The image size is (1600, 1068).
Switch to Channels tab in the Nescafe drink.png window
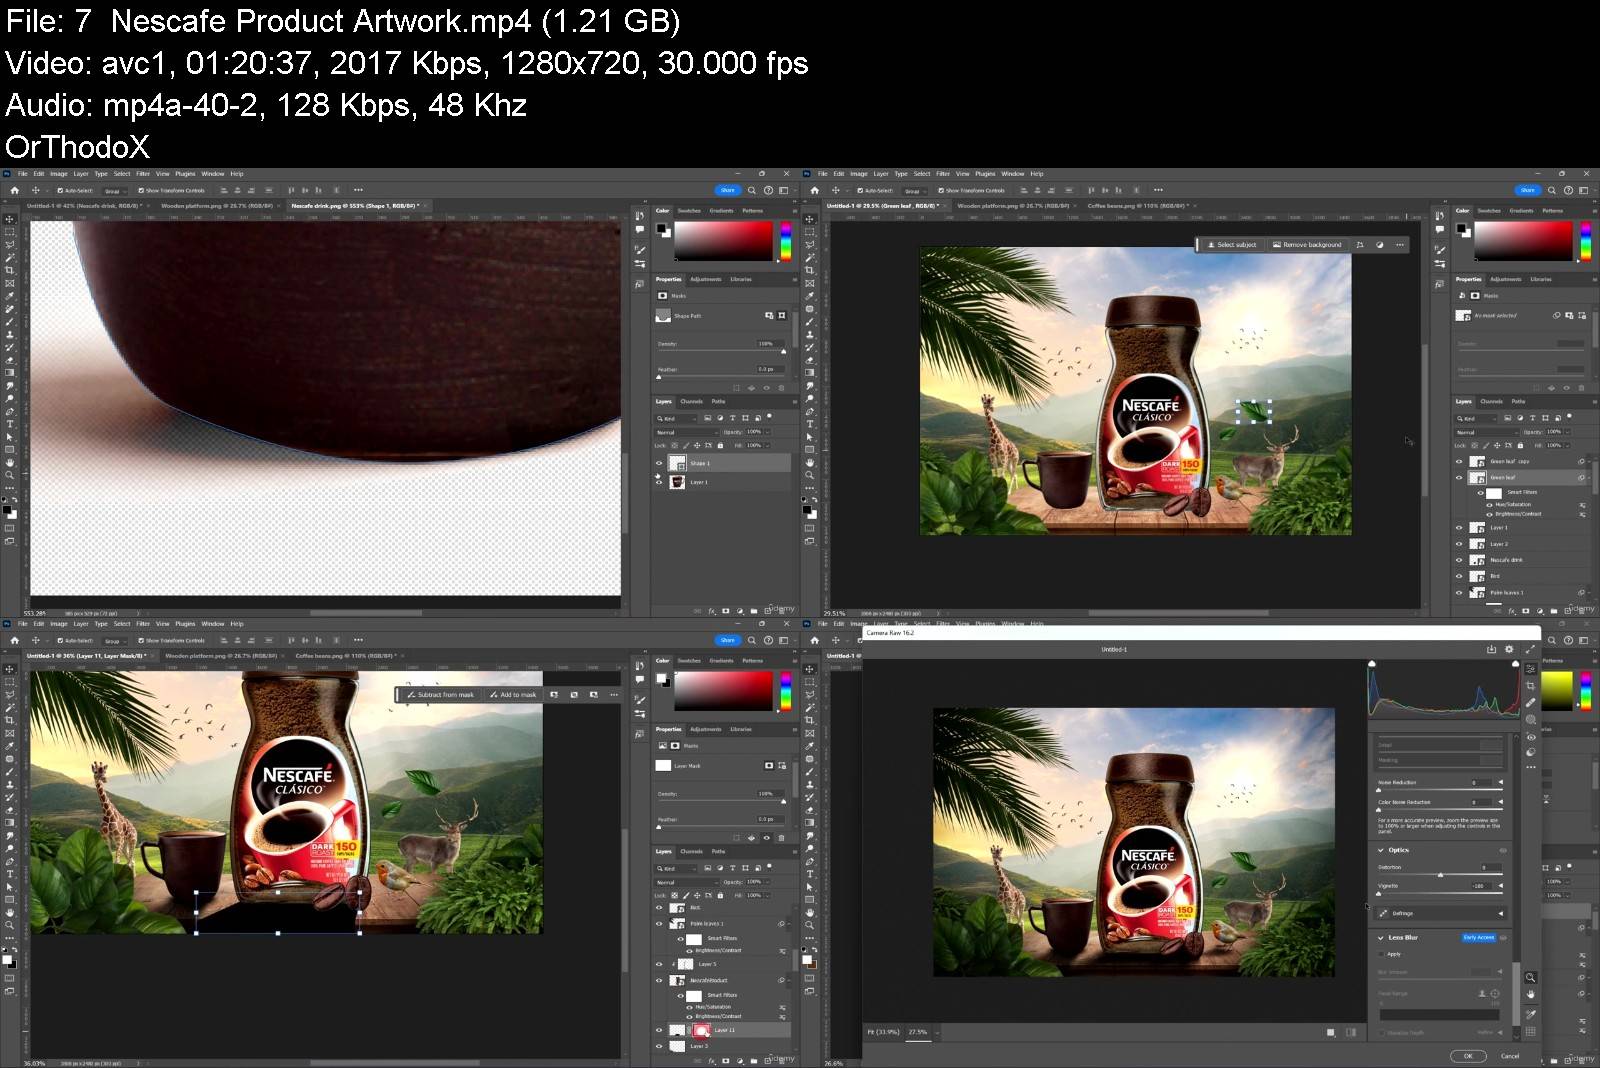(x=692, y=402)
